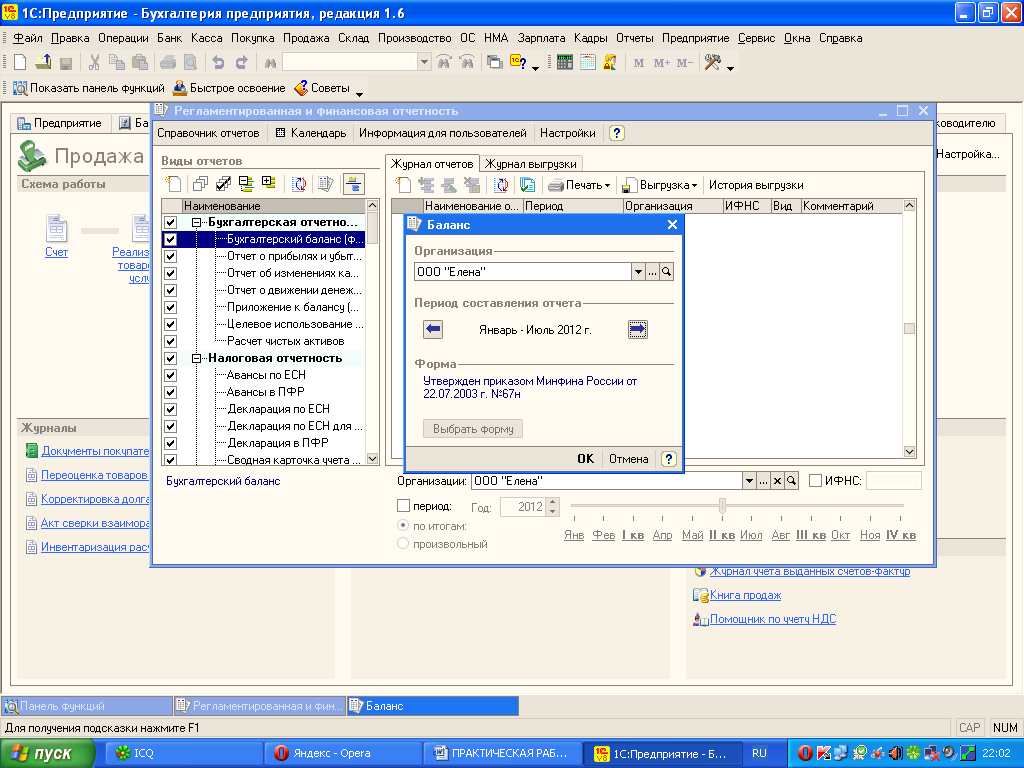This screenshot has width=1024, height=768.
Task: Open the calculator icon in toolbar
Action: (x=565, y=63)
